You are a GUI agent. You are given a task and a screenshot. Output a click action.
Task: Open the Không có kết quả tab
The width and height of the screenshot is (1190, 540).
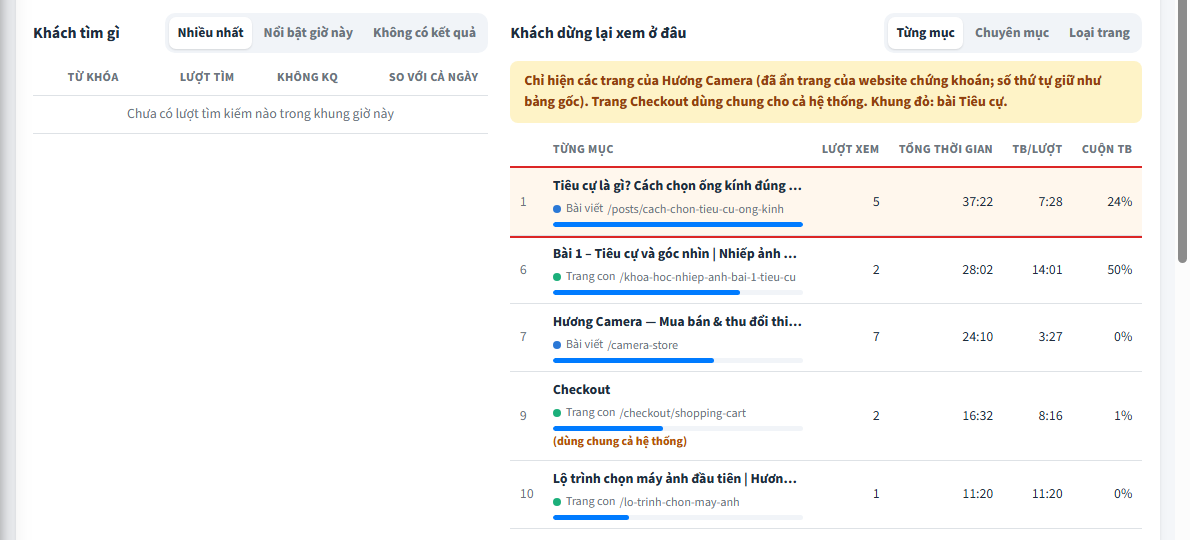click(424, 33)
